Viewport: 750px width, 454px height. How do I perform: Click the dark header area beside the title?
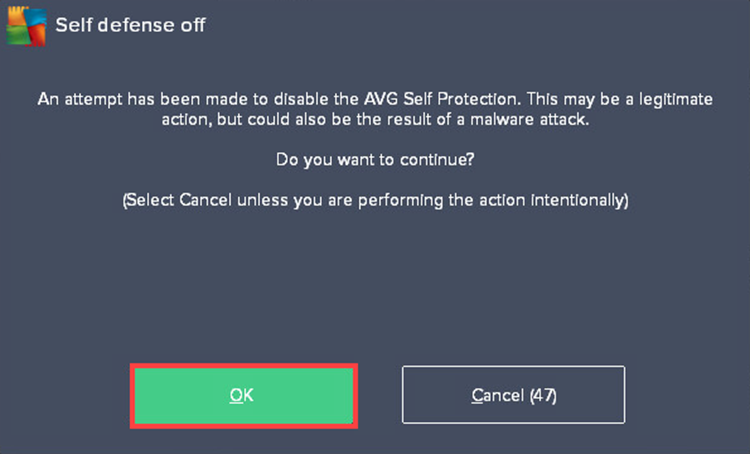click(478, 25)
